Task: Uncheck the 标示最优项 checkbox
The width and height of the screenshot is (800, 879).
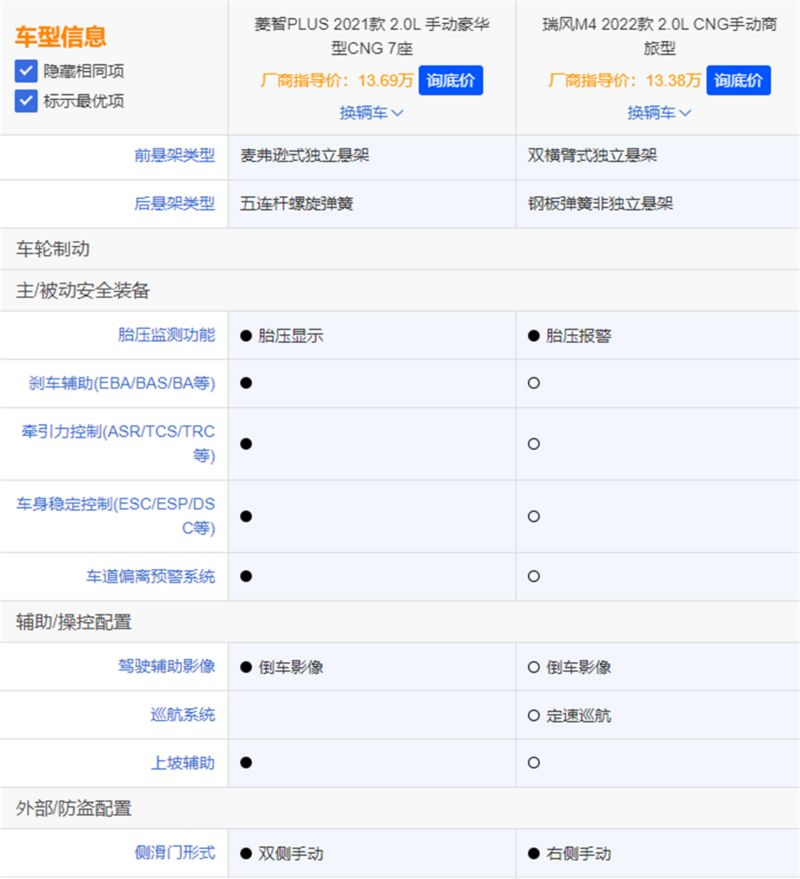Action: pos(26,101)
